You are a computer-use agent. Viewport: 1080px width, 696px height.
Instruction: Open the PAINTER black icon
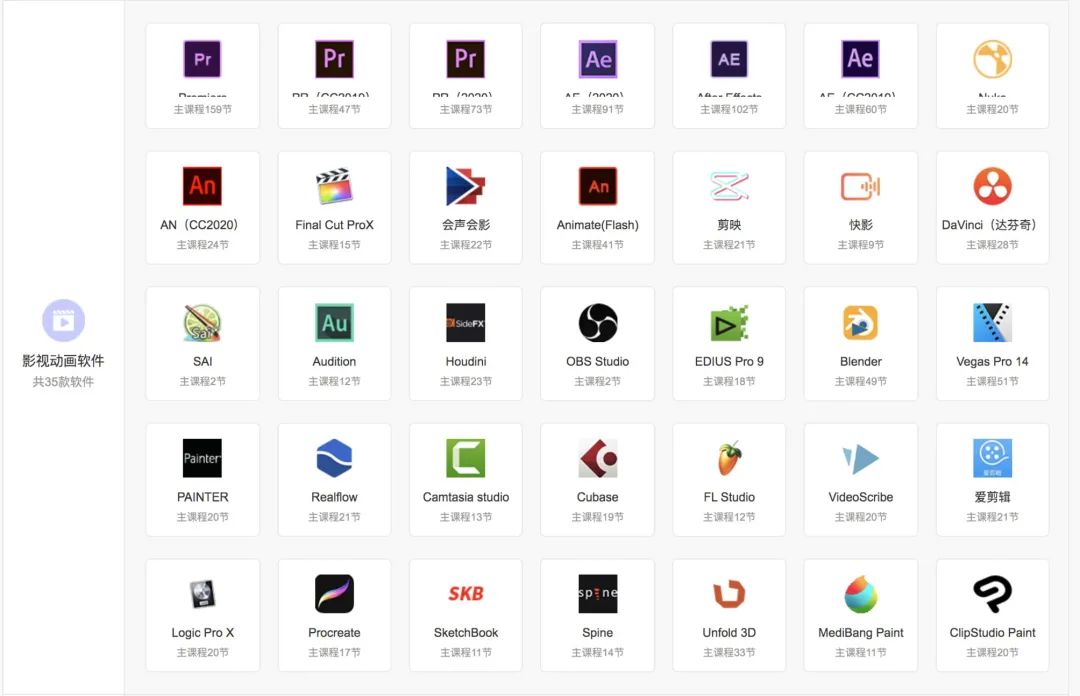coord(202,458)
